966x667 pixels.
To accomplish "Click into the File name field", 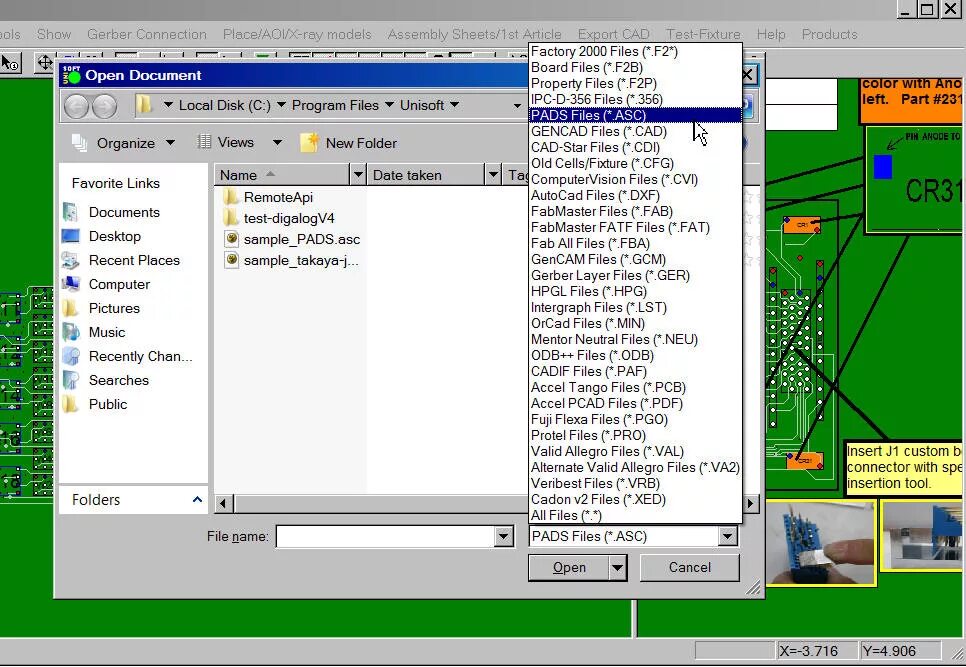I will click(386, 536).
